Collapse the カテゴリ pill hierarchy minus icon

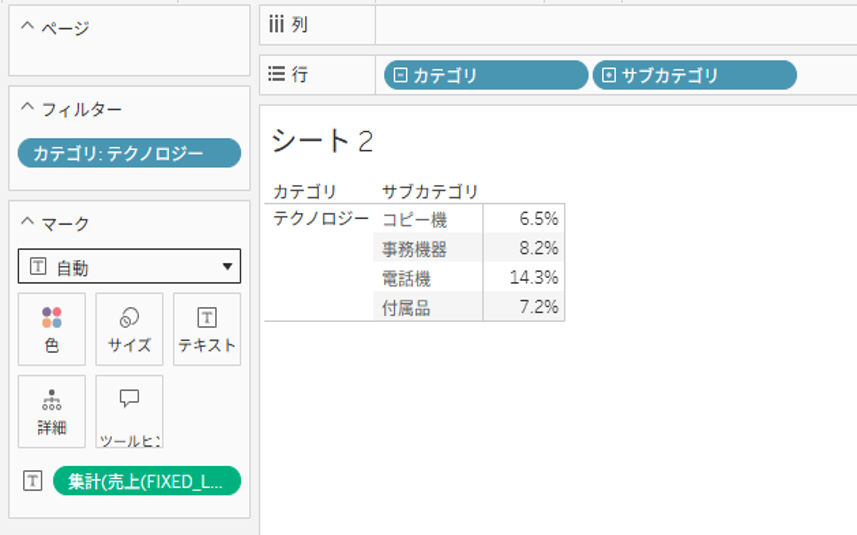tap(400, 75)
